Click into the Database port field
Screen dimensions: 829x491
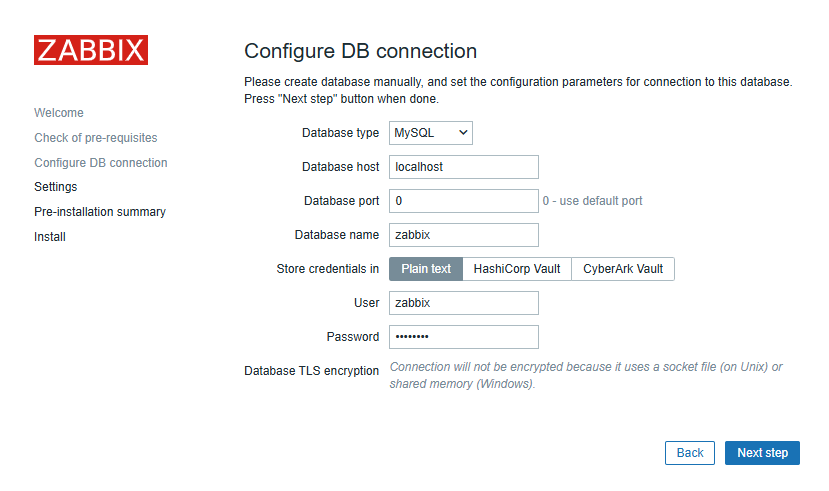point(464,201)
